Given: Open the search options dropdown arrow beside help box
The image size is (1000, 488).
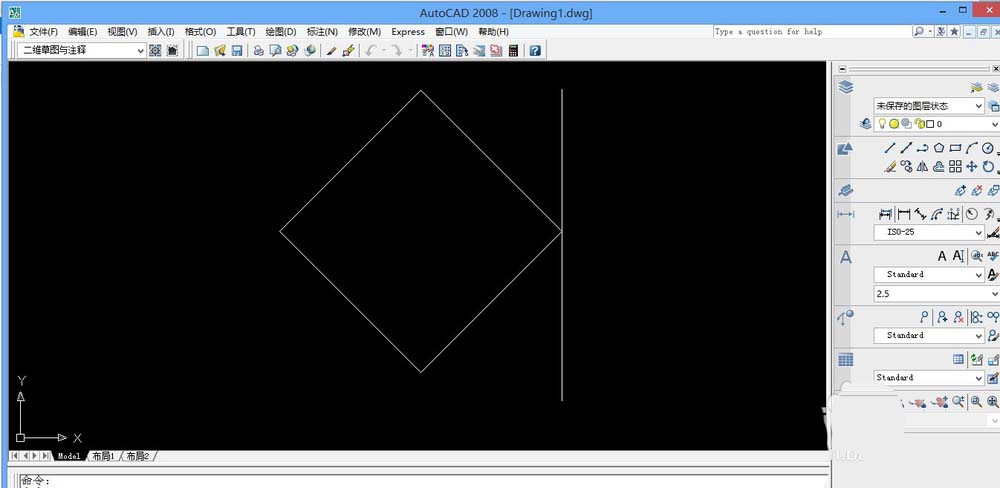Looking at the screenshot, I should 930,31.
